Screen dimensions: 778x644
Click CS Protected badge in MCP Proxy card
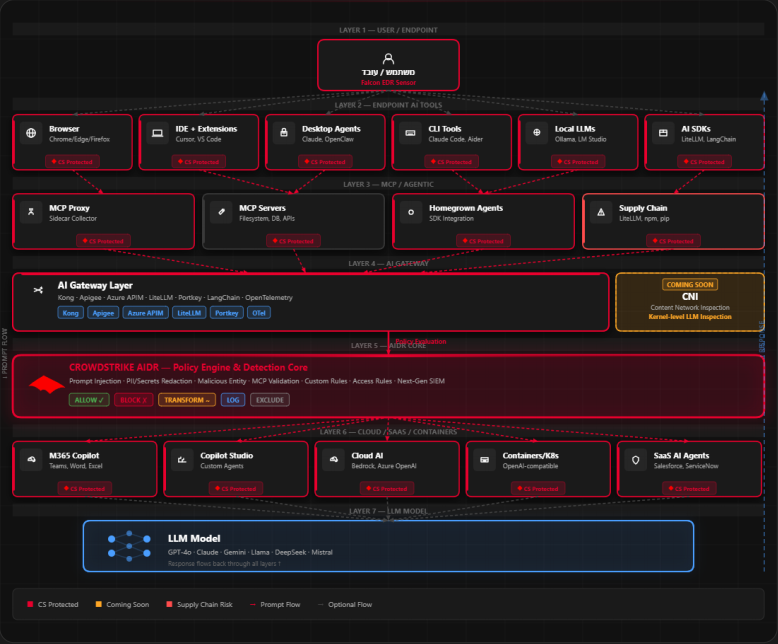click(104, 241)
